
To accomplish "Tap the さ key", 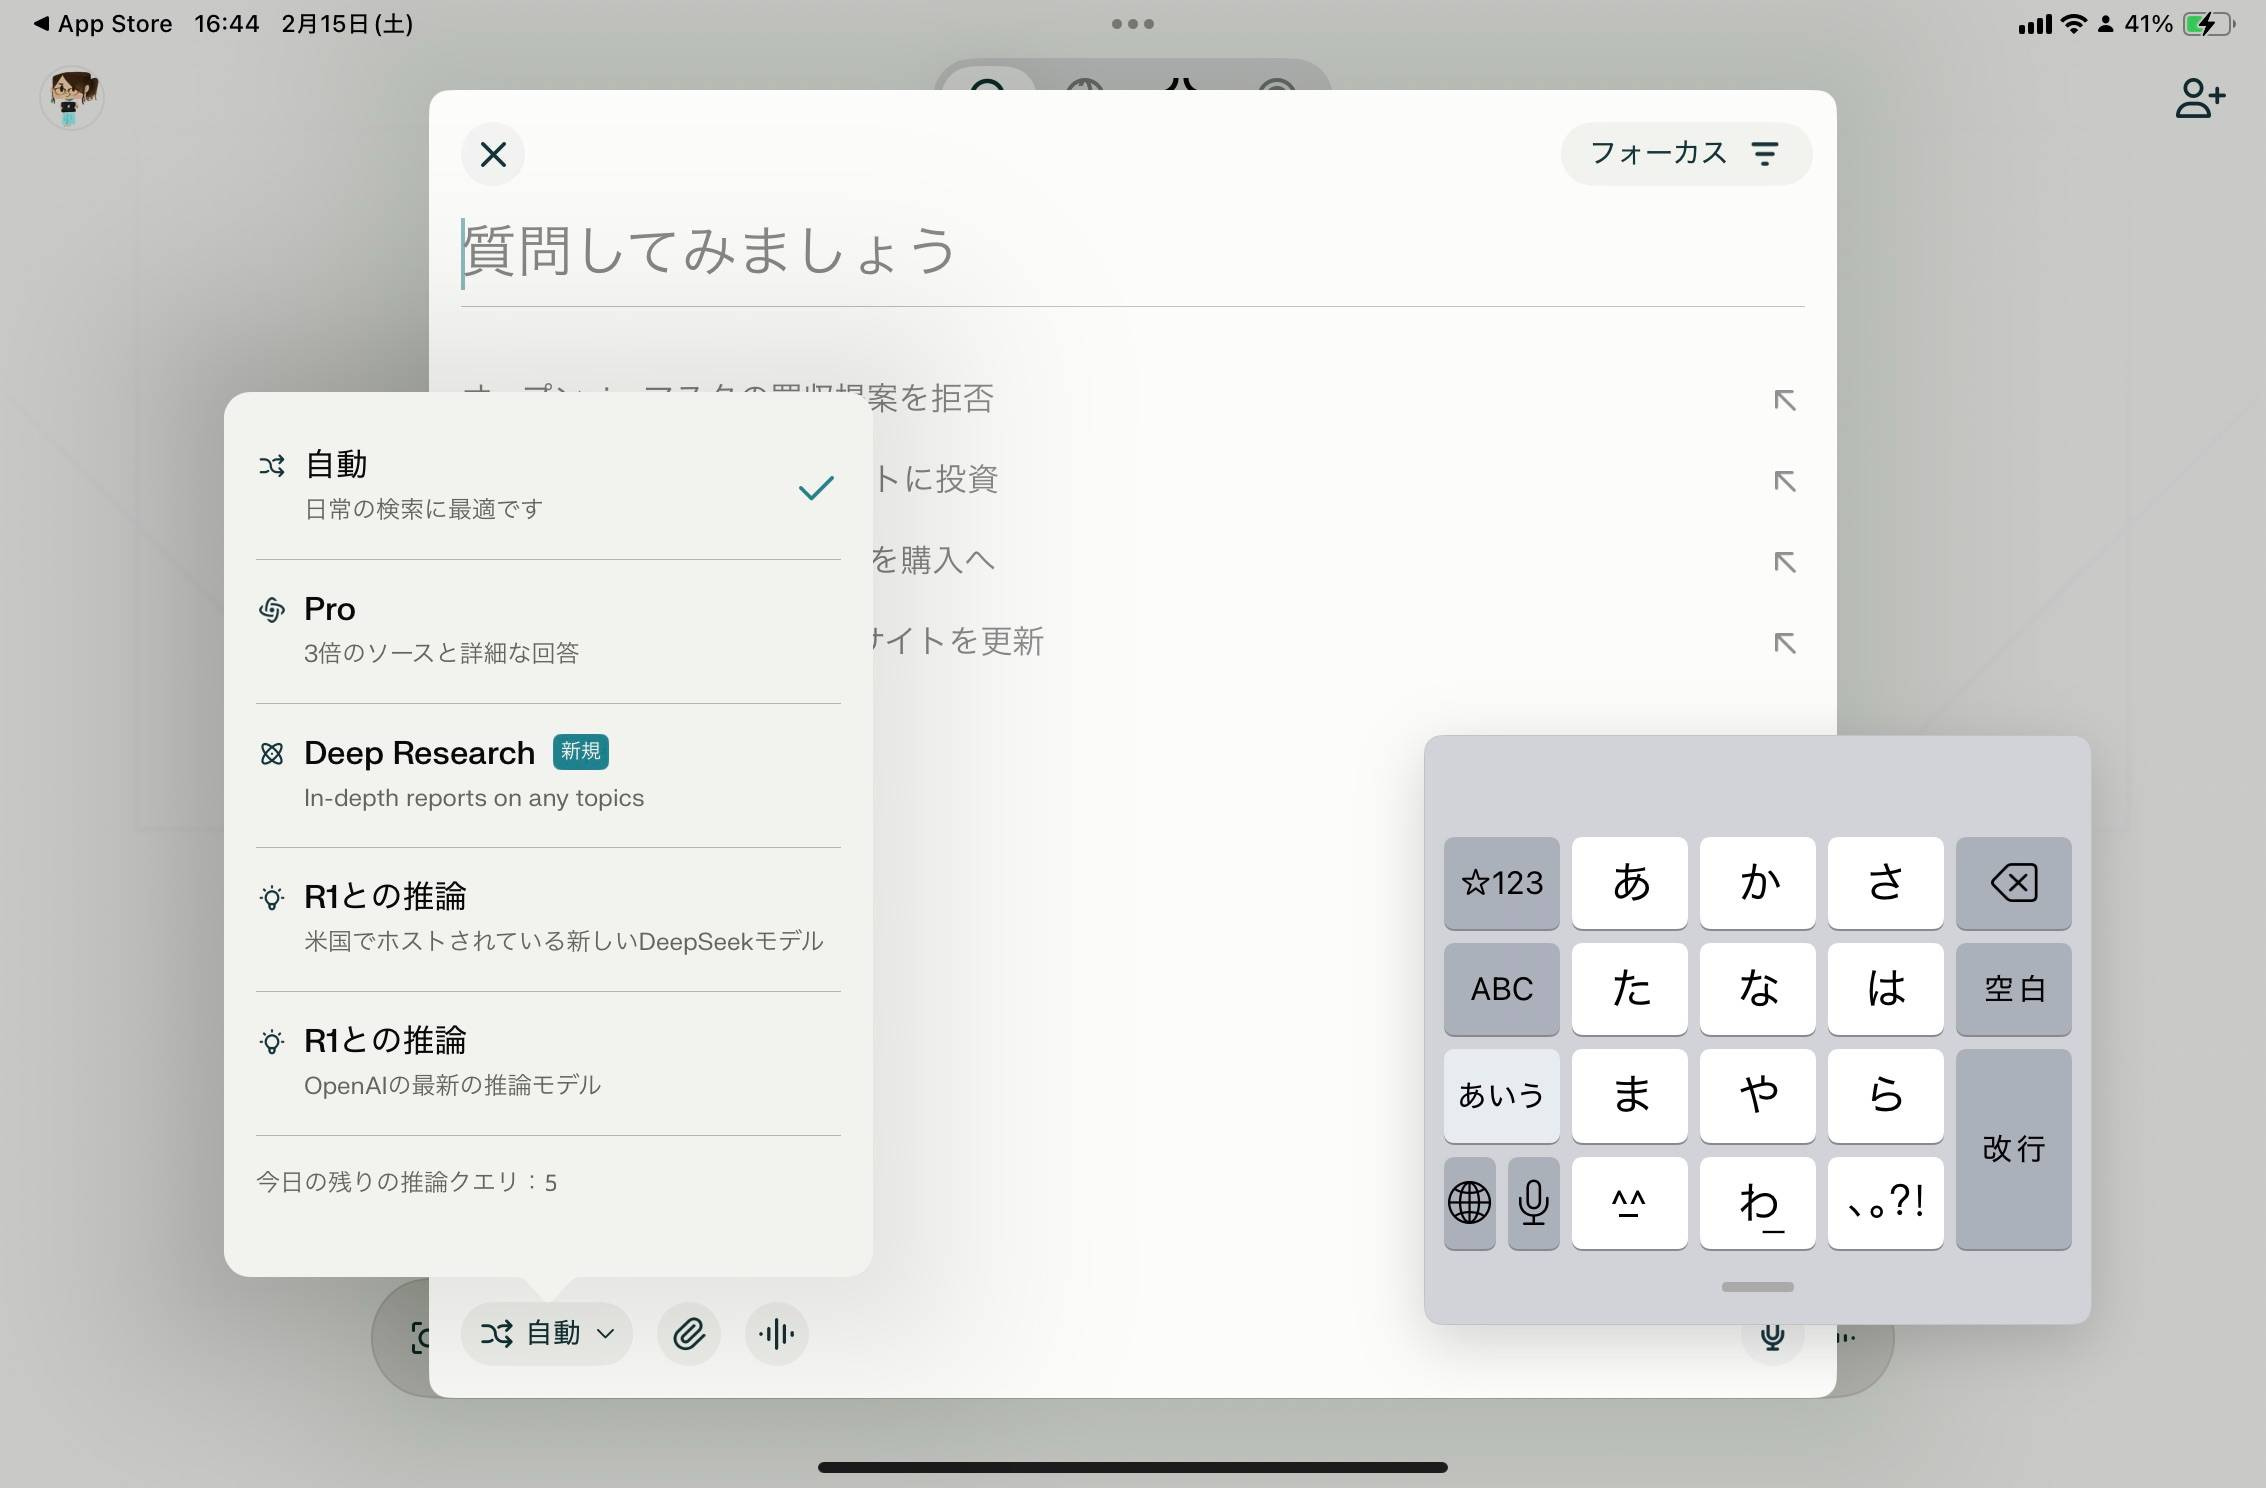I will (x=1886, y=883).
